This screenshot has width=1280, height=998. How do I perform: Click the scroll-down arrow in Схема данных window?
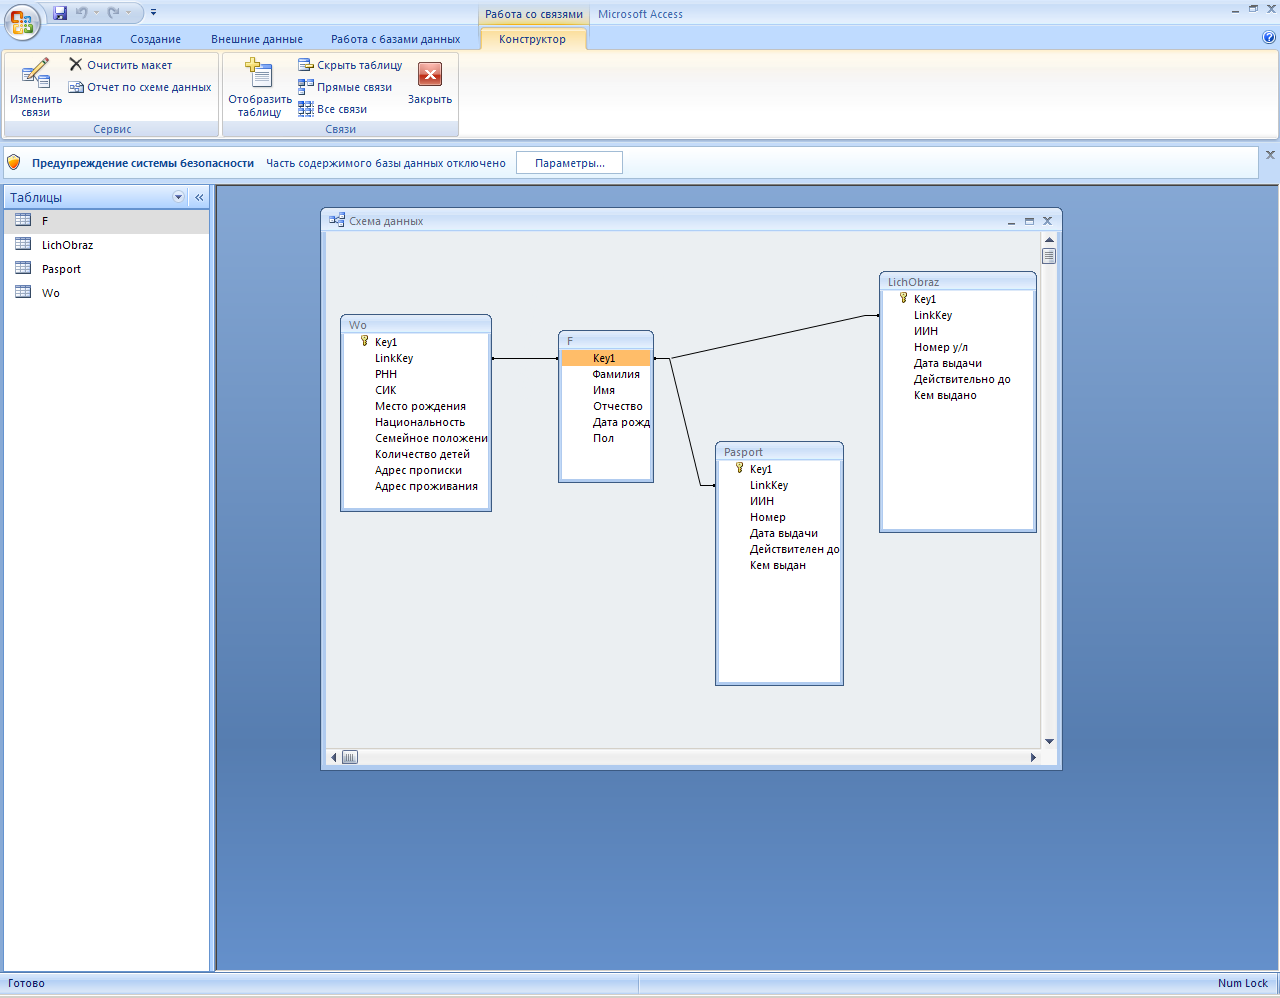tap(1049, 741)
